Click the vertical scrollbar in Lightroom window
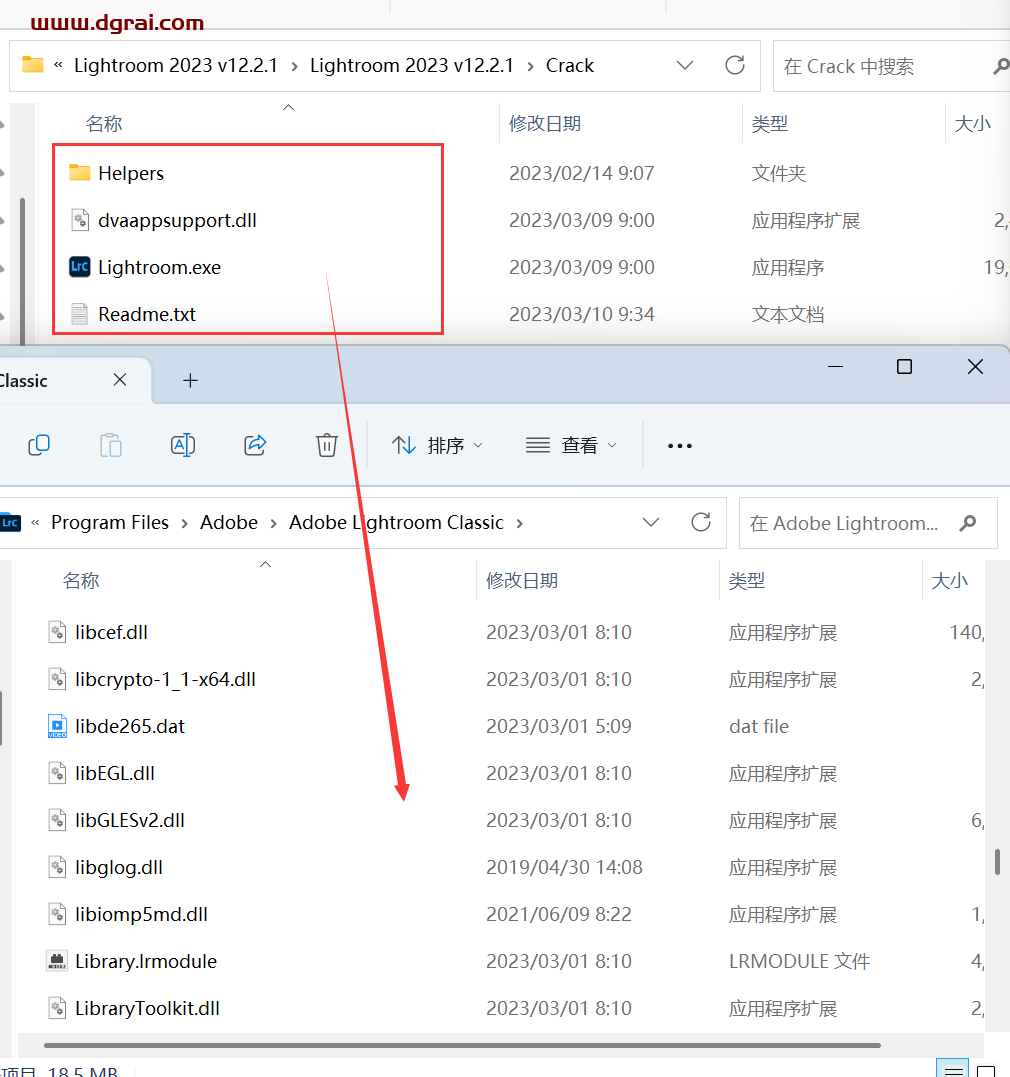The image size is (1010, 1077). point(997,862)
